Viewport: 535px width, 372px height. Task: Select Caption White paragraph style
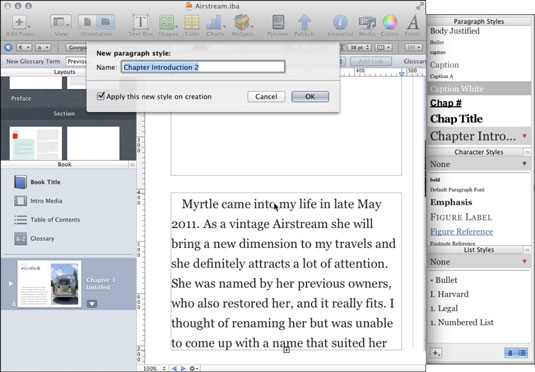[479, 89]
